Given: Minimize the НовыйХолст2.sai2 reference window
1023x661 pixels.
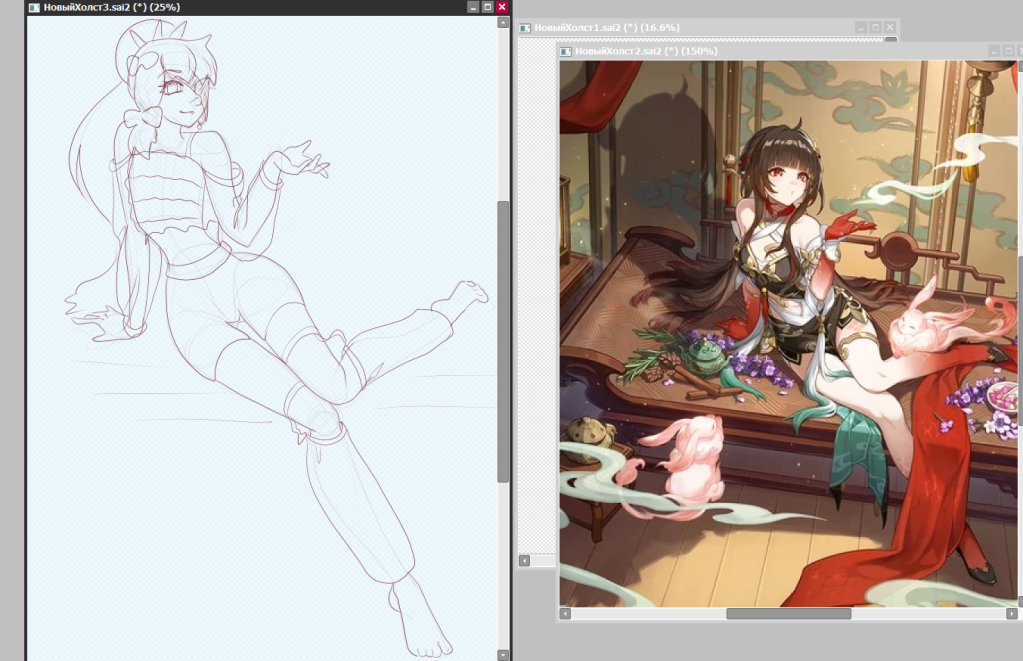Looking at the screenshot, I should coord(994,51).
